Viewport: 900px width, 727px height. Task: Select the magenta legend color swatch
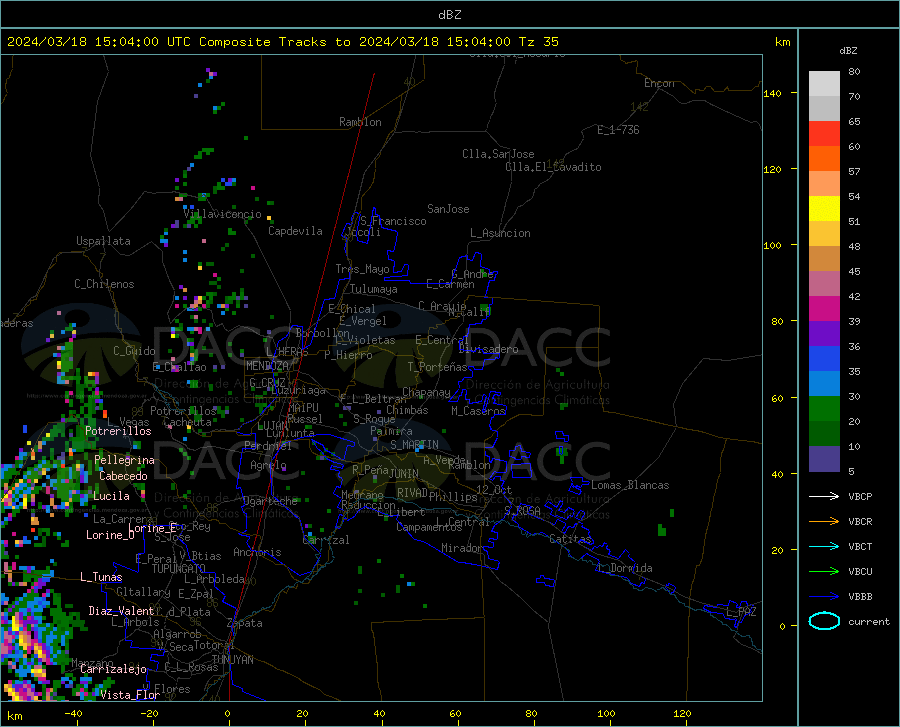click(x=824, y=309)
